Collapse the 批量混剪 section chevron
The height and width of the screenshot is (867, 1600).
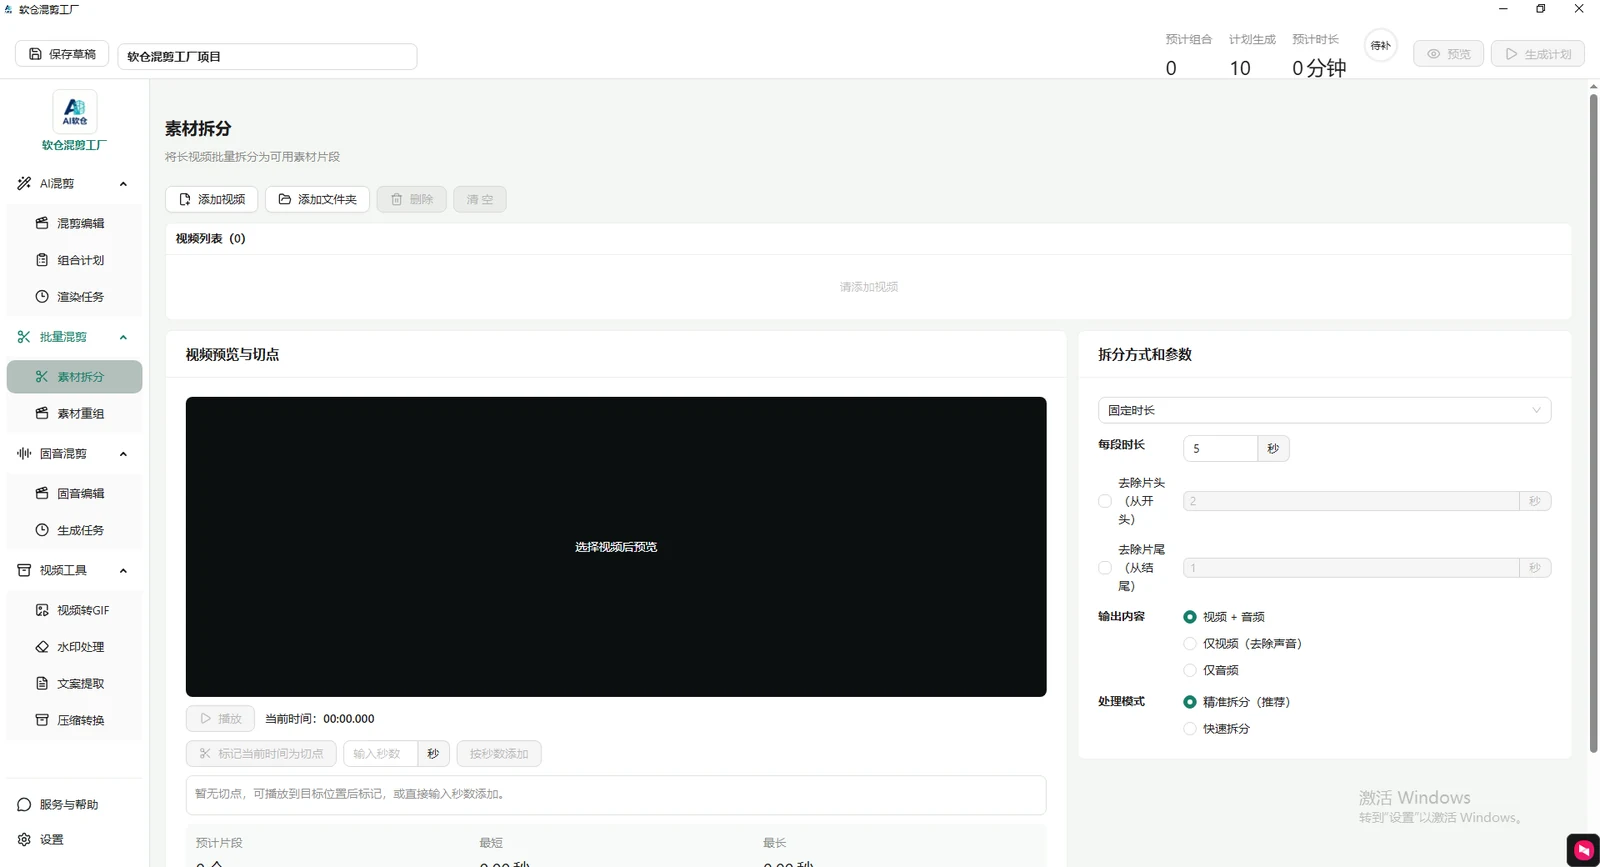click(x=123, y=337)
